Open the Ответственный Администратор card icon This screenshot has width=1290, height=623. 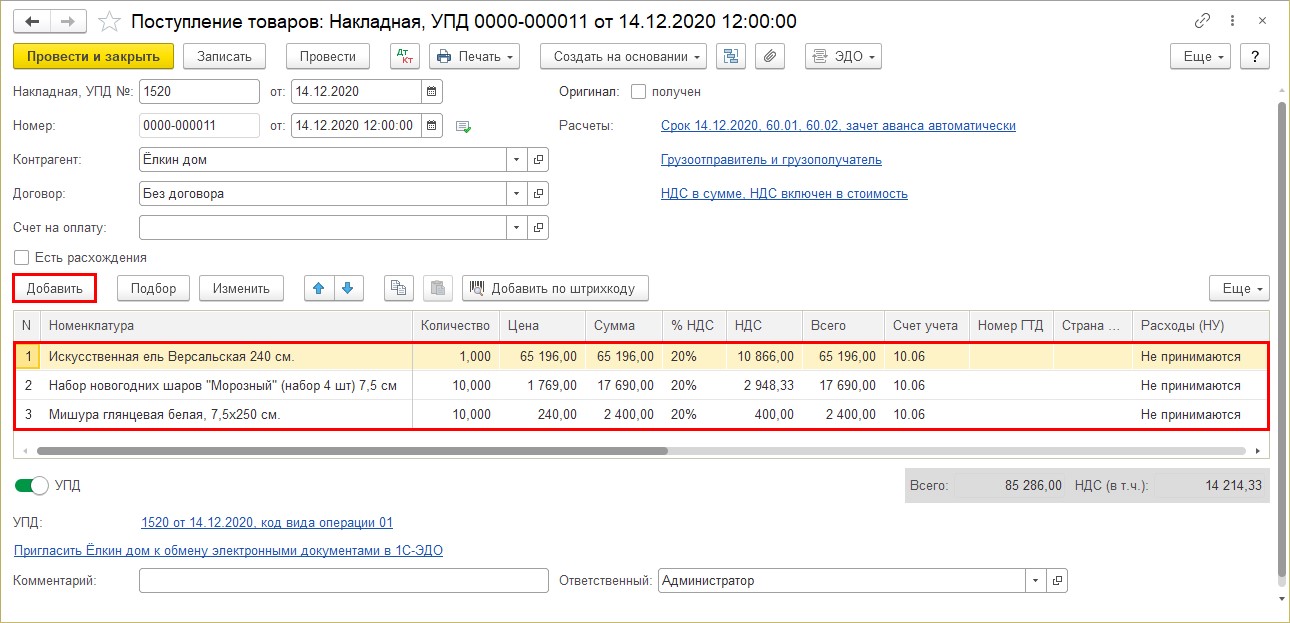point(1056,580)
